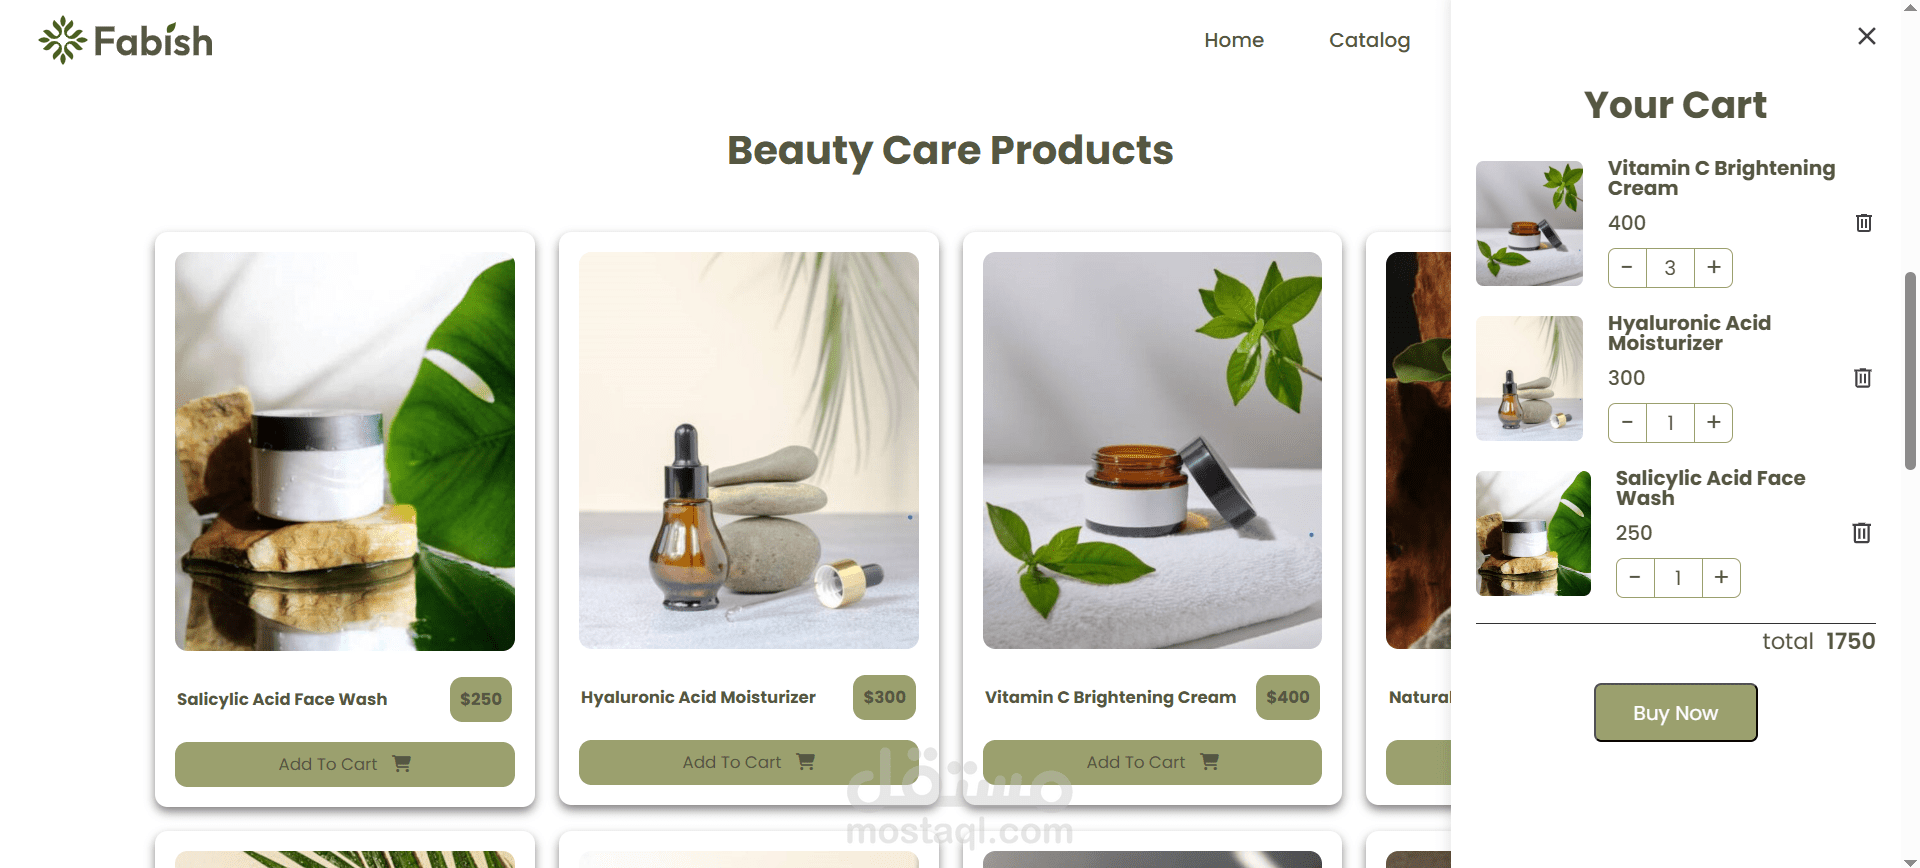Click Vitamin C cream thumbnail in cart
The image size is (1920, 868).
[x=1529, y=223]
